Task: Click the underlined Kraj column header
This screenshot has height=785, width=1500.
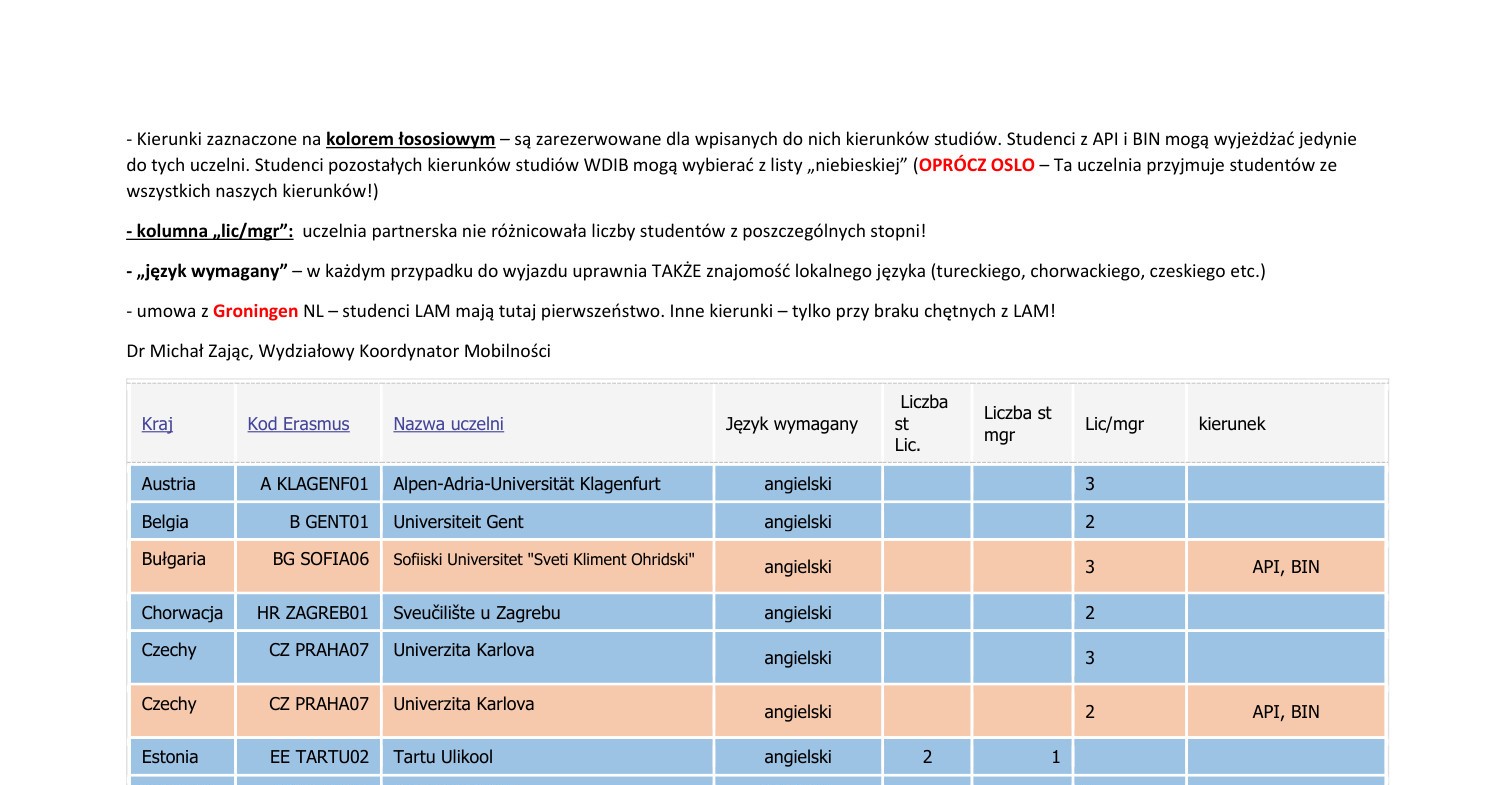Action: [157, 424]
